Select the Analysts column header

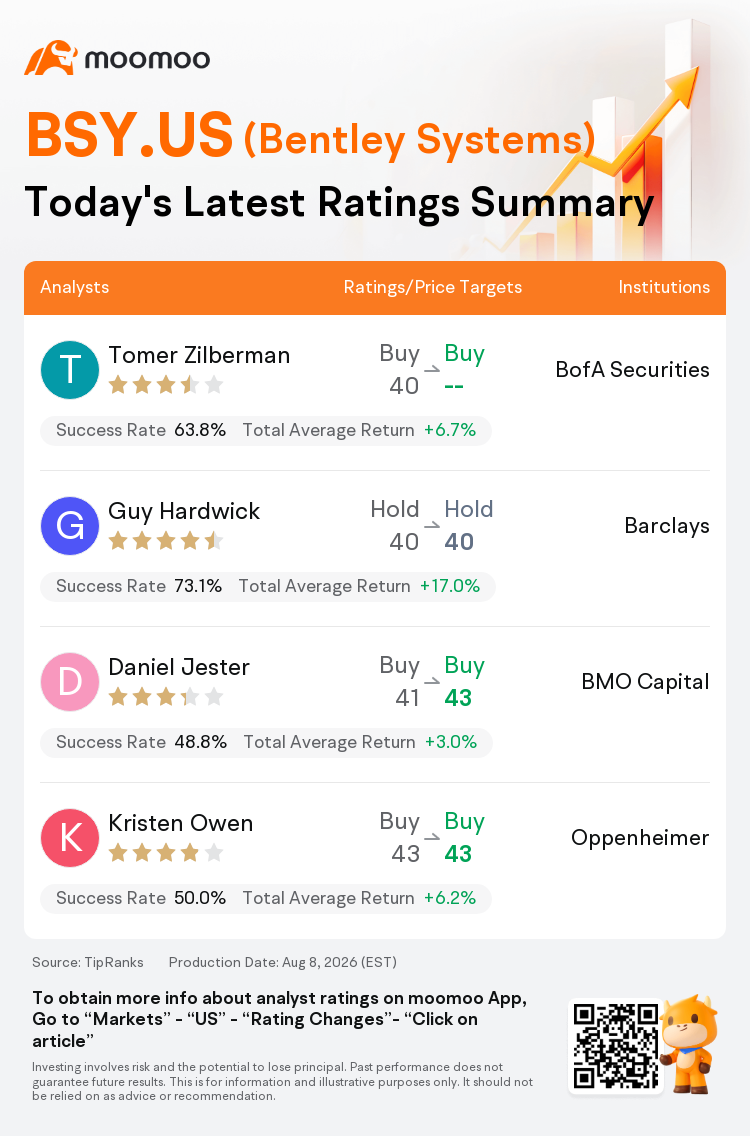[75, 287]
